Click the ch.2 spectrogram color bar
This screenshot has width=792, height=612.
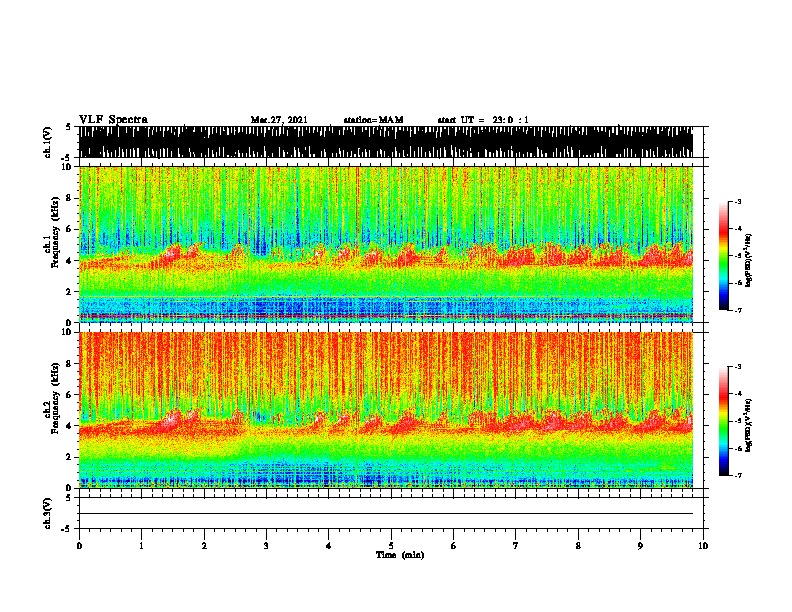coord(724,421)
